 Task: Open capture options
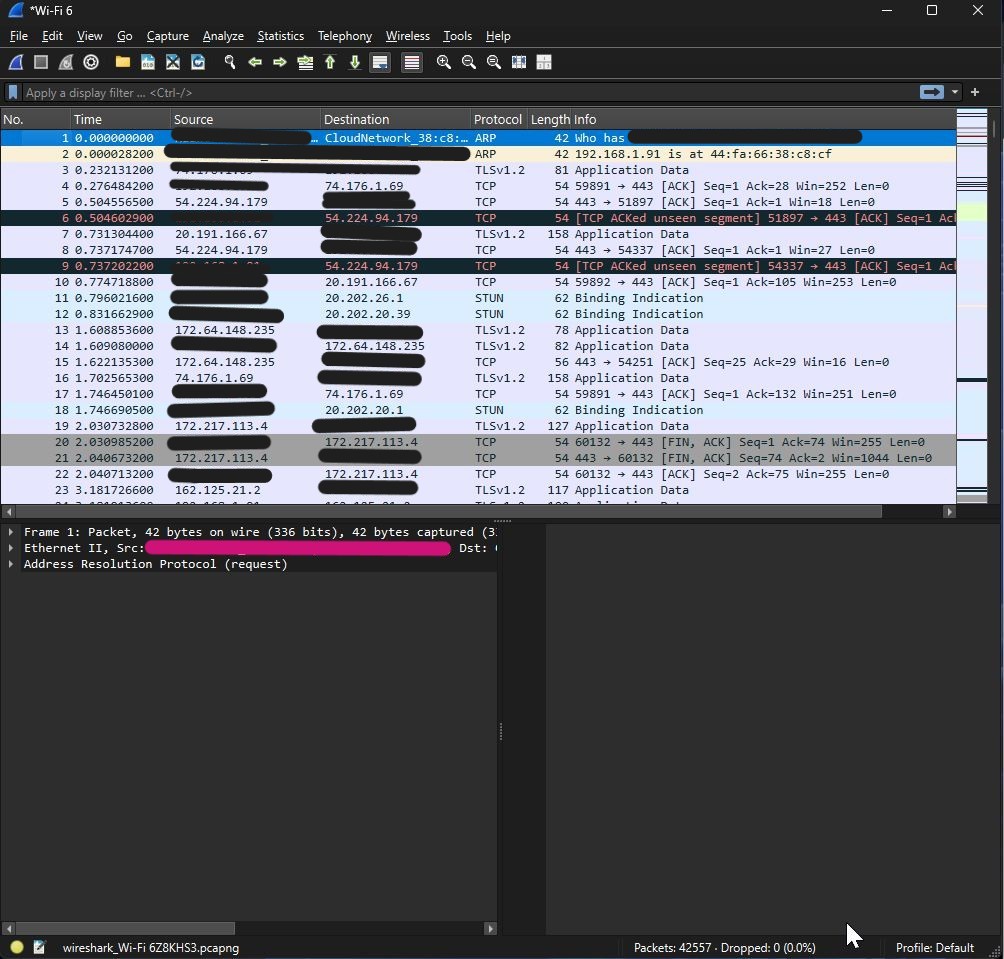click(x=91, y=62)
